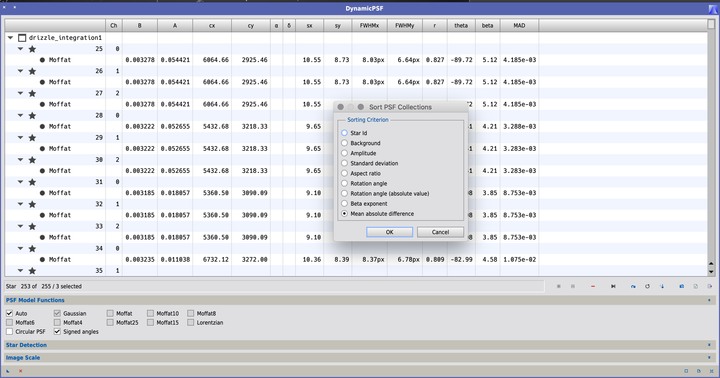Click the first gray expand-all icon in toolbar
Image resolution: width=720 pixels, height=378 pixels.
(x=559, y=286)
